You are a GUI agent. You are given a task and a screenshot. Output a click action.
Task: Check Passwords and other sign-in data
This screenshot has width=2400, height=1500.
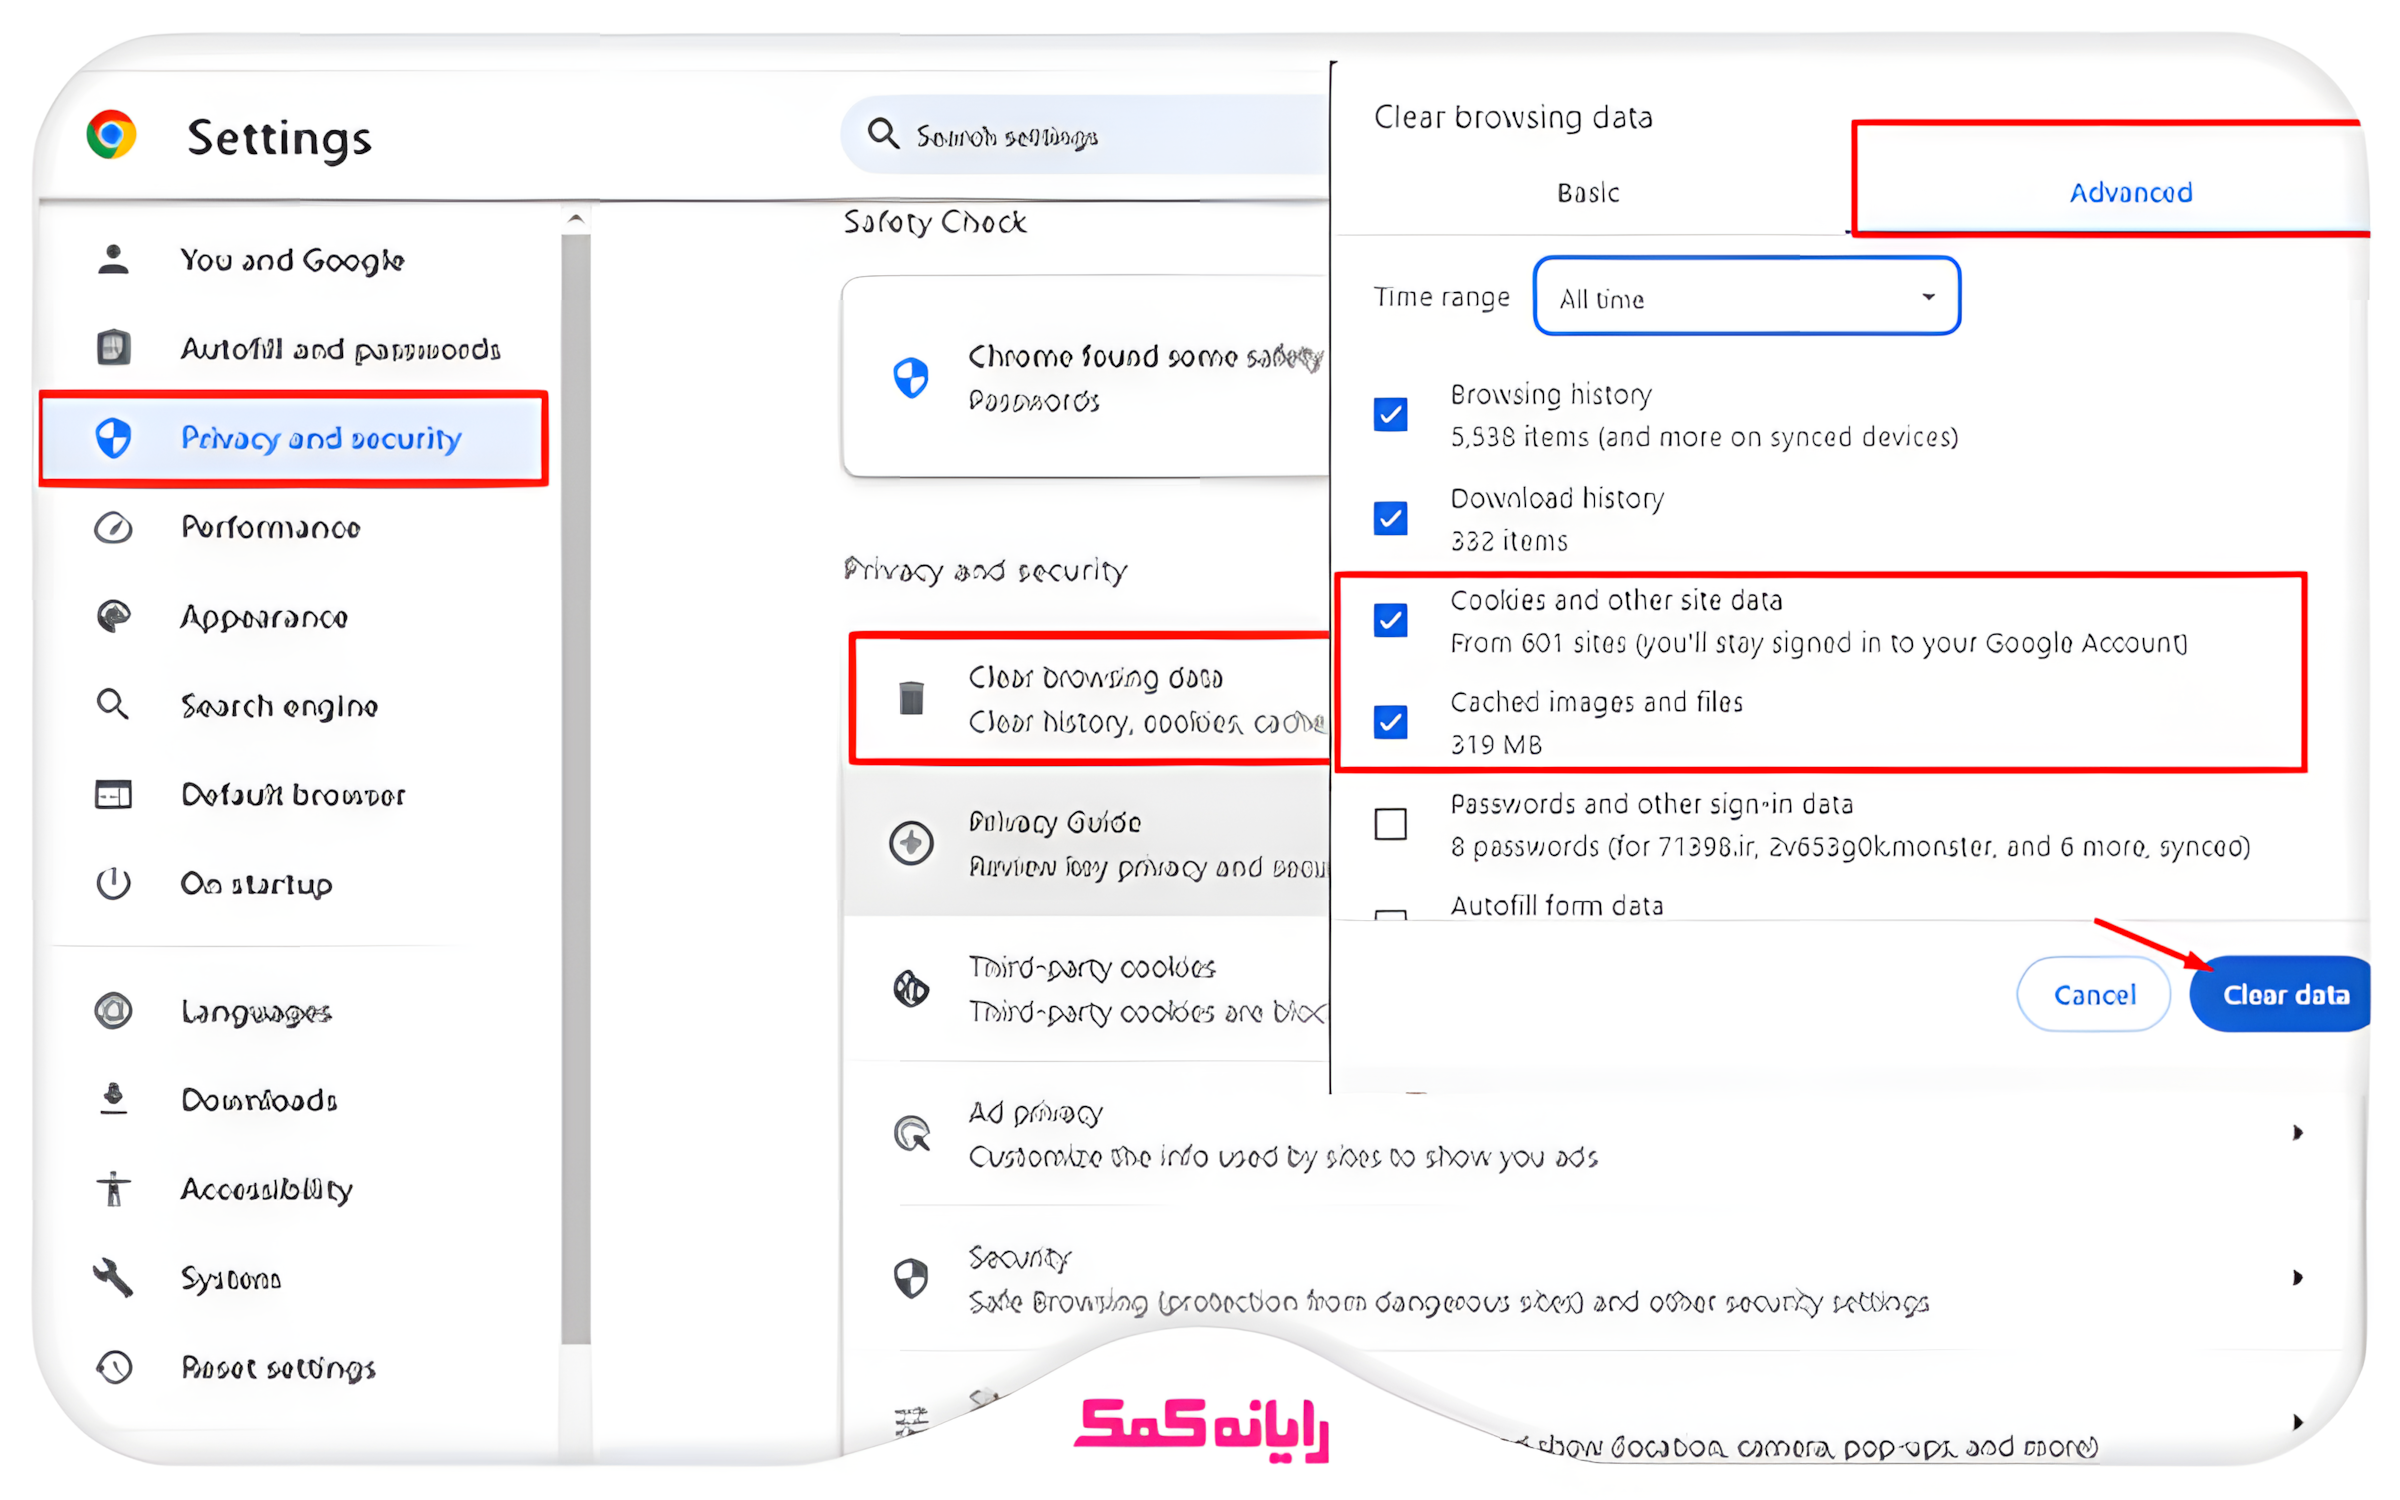click(1389, 824)
